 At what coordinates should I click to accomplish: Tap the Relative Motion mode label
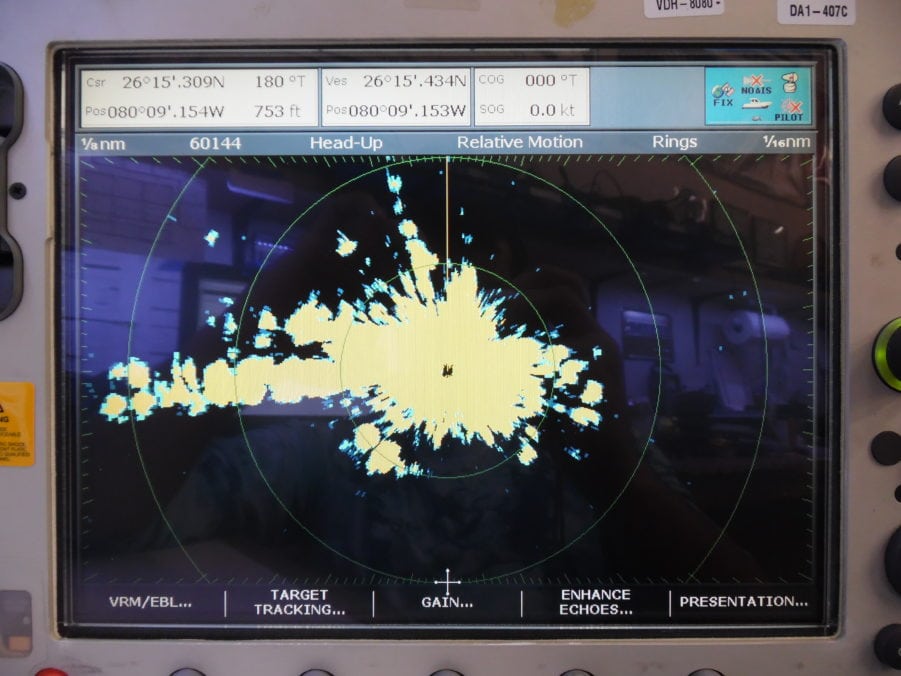coord(519,142)
